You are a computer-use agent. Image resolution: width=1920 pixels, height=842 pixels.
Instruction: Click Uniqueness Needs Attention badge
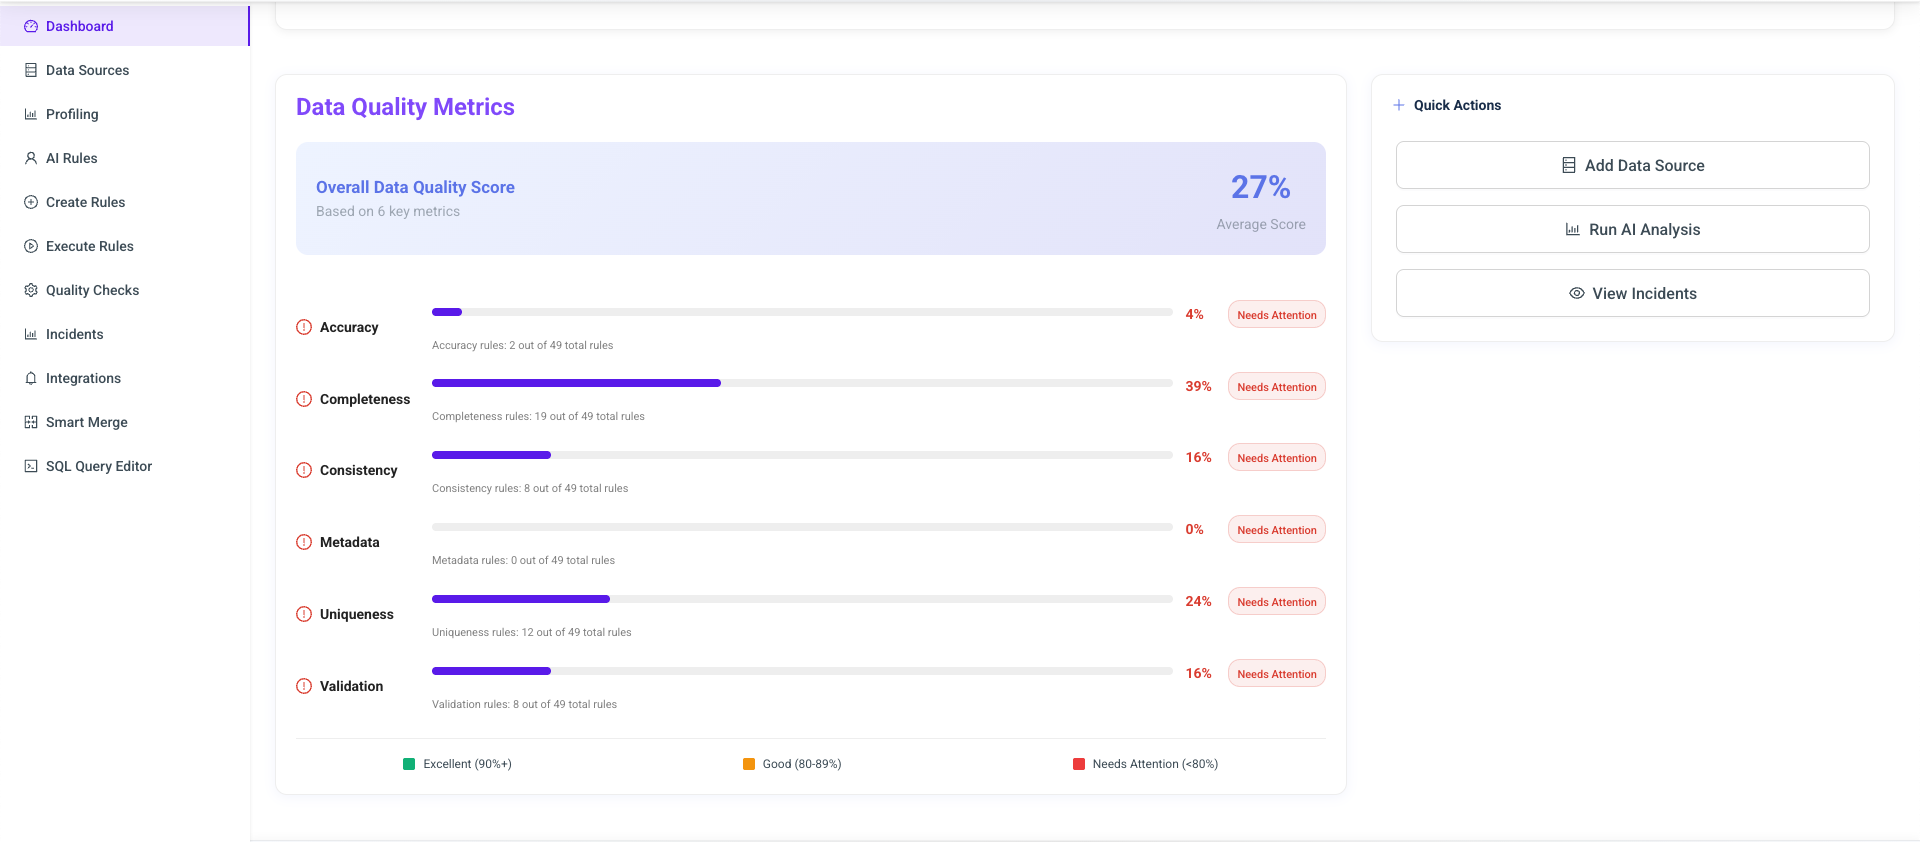tap(1276, 602)
